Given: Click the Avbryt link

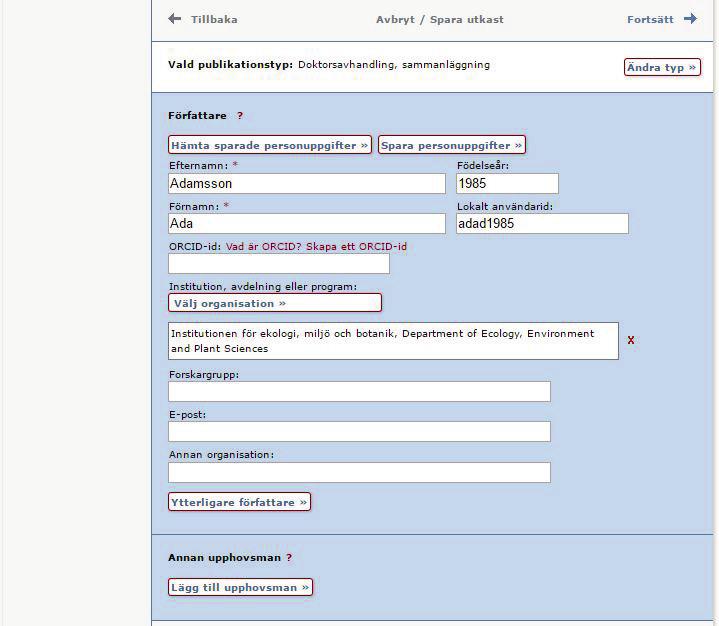Looking at the screenshot, I should coord(395,19).
